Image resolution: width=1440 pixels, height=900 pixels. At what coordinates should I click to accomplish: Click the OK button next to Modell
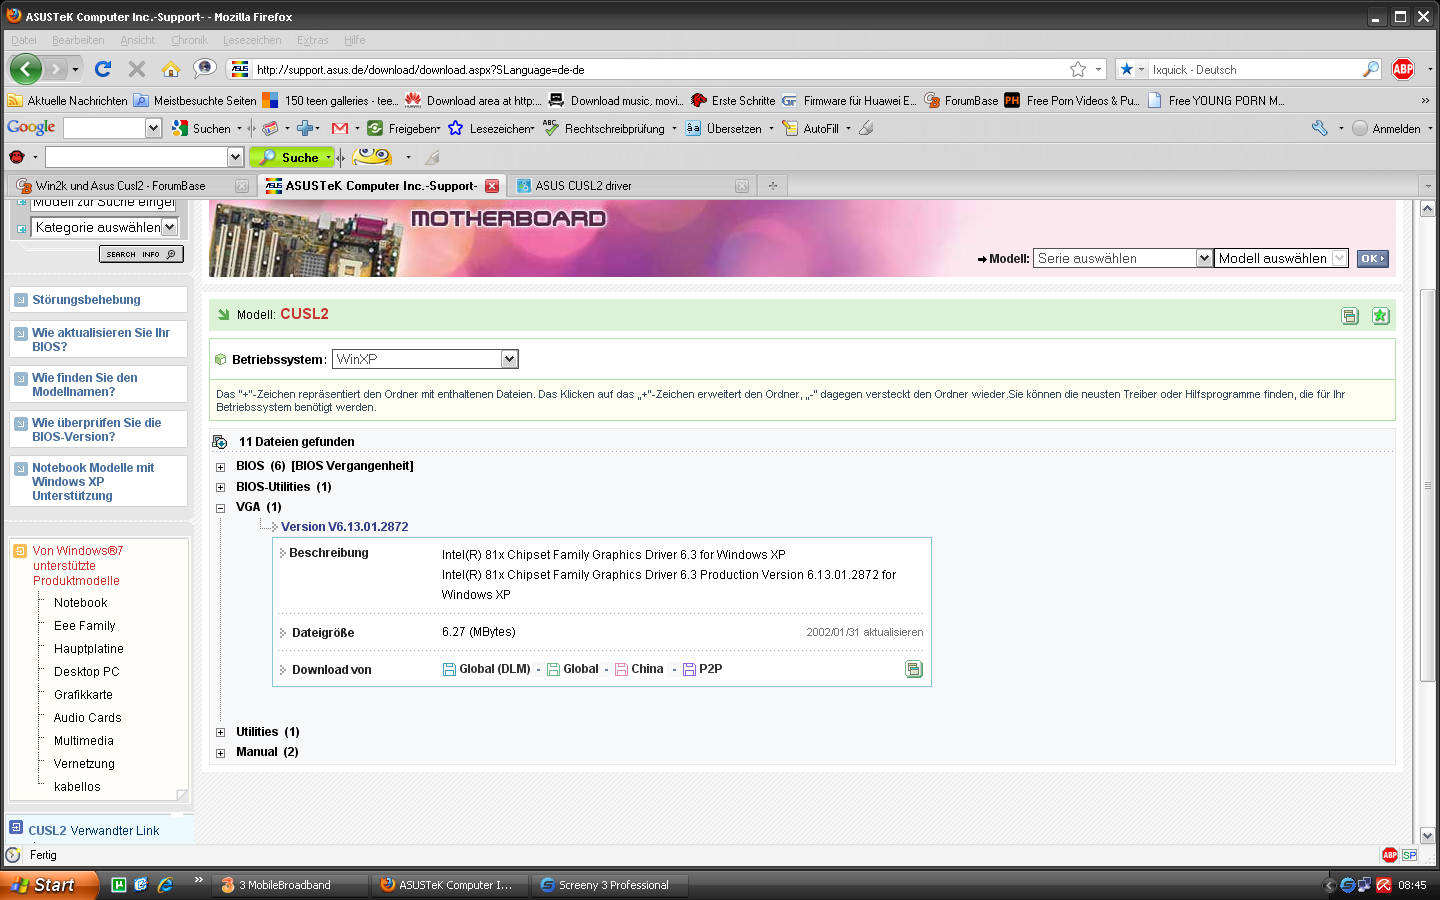(1372, 258)
